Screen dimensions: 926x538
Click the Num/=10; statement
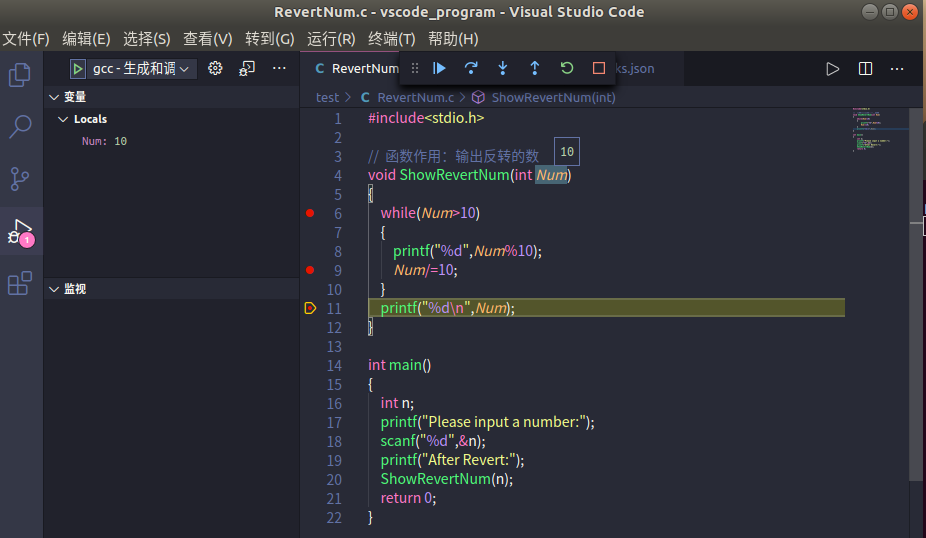(425, 270)
